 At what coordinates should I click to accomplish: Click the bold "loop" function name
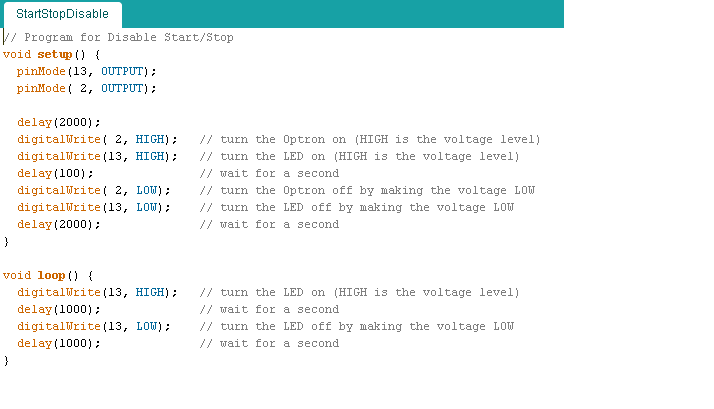(51, 275)
